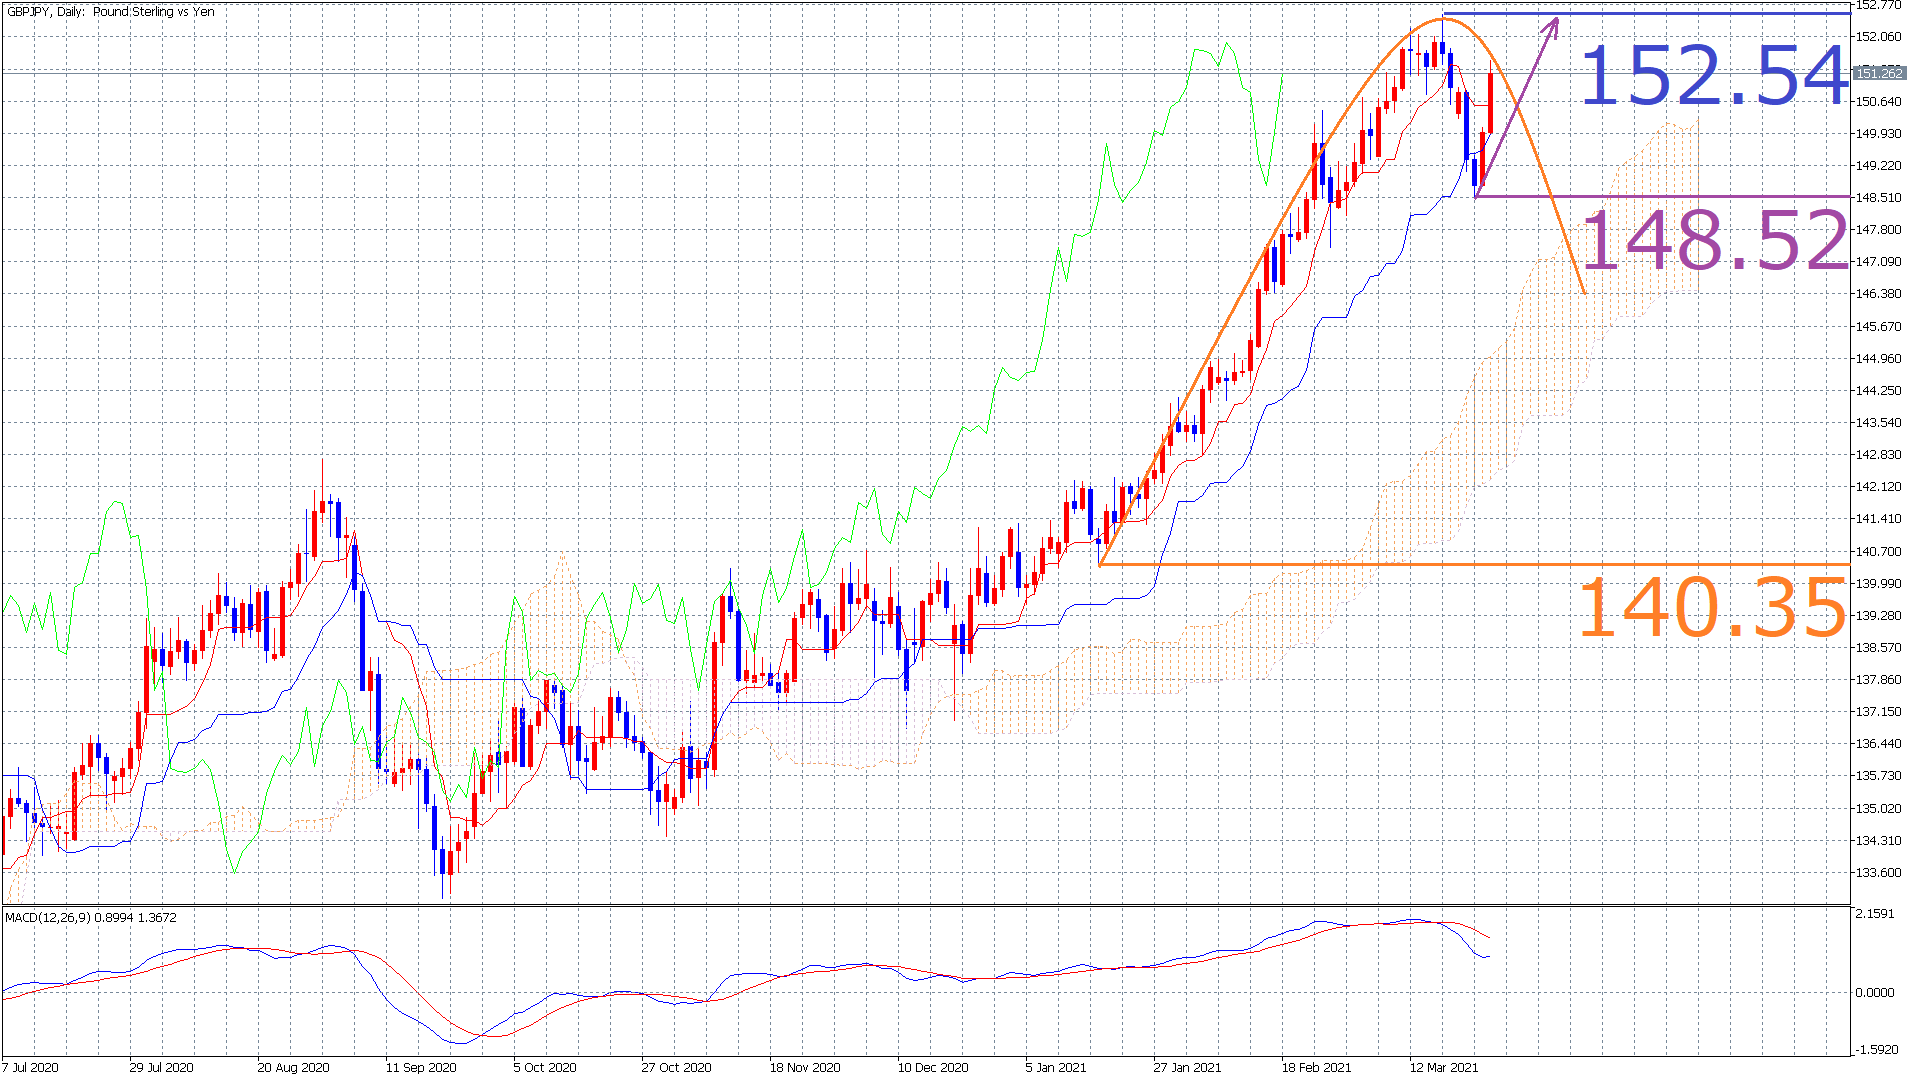Click the GBPJPY Daily chart title

coord(110,12)
